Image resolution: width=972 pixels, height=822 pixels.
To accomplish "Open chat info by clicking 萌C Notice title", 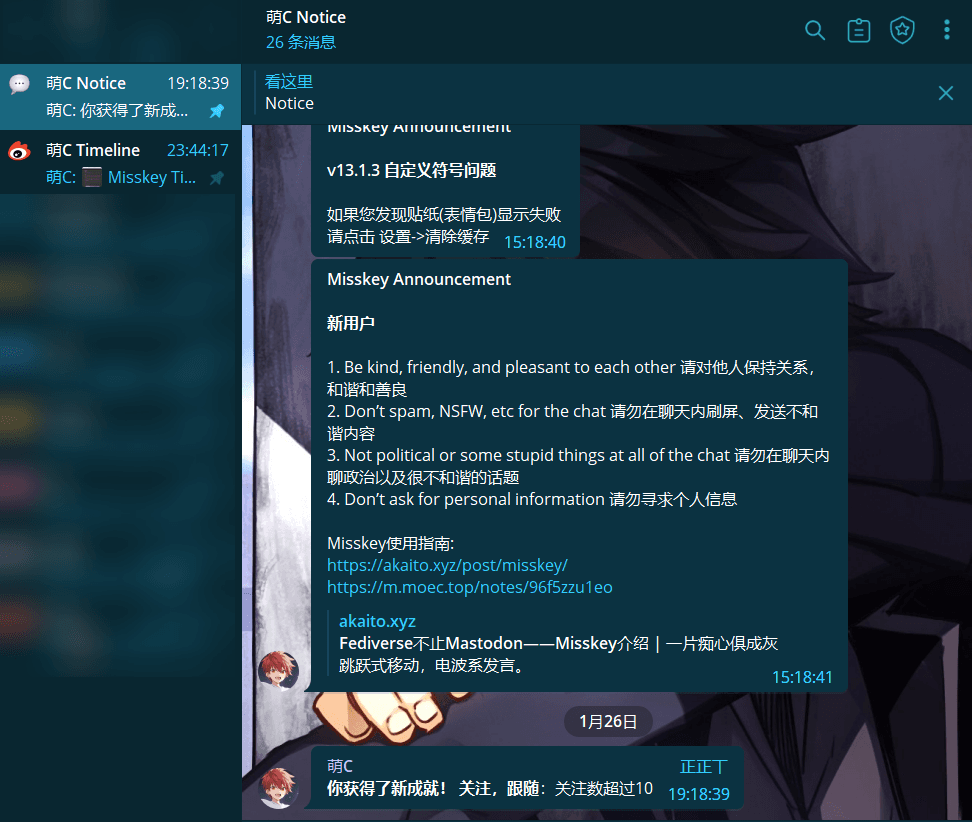I will click(306, 17).
